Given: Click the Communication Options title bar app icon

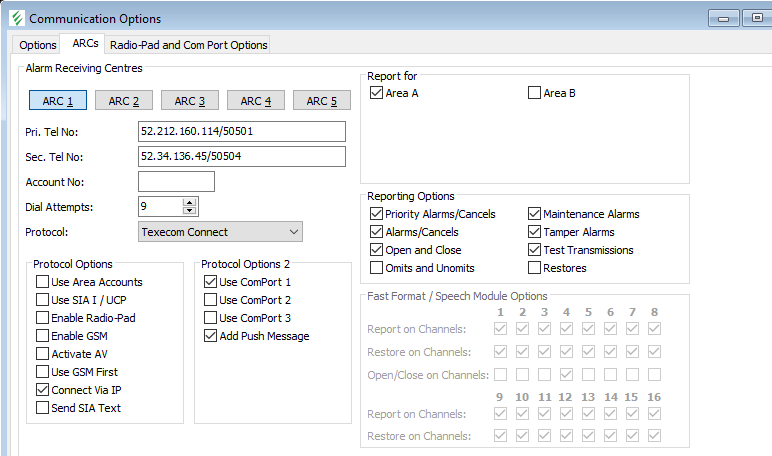Looking at the screenshot, I should (16, 18).
